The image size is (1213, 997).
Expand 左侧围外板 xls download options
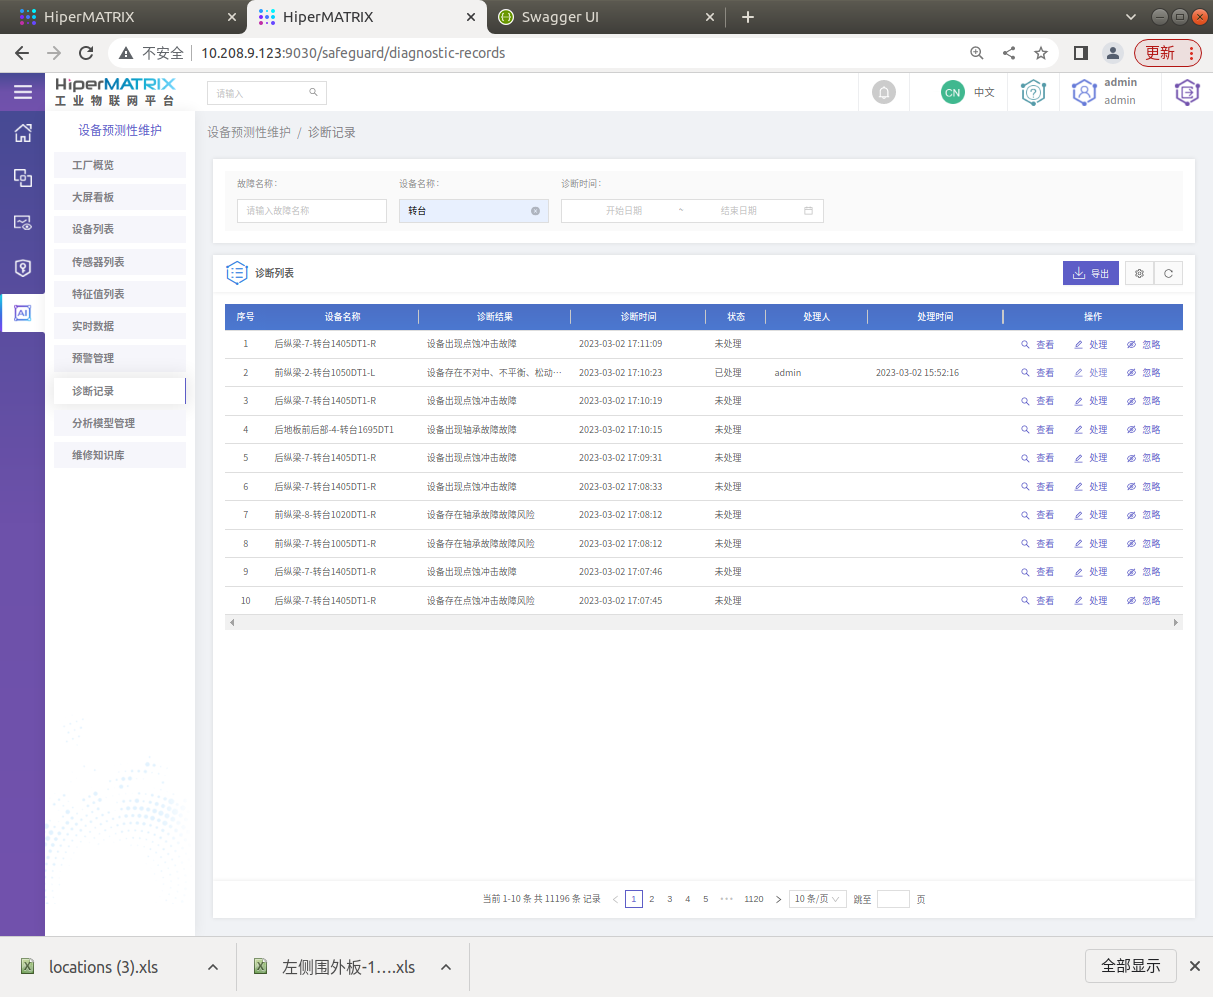(x=446, y=967)
